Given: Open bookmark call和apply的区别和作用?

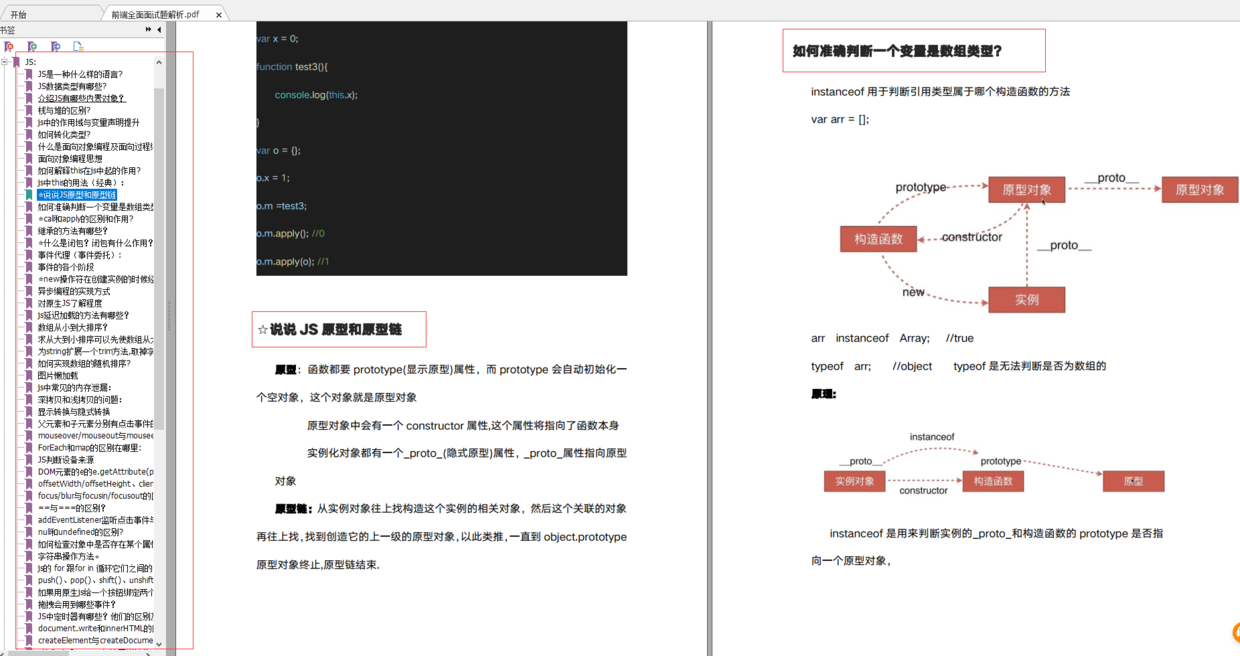Looking at the screenshot, I should (86, 219).
